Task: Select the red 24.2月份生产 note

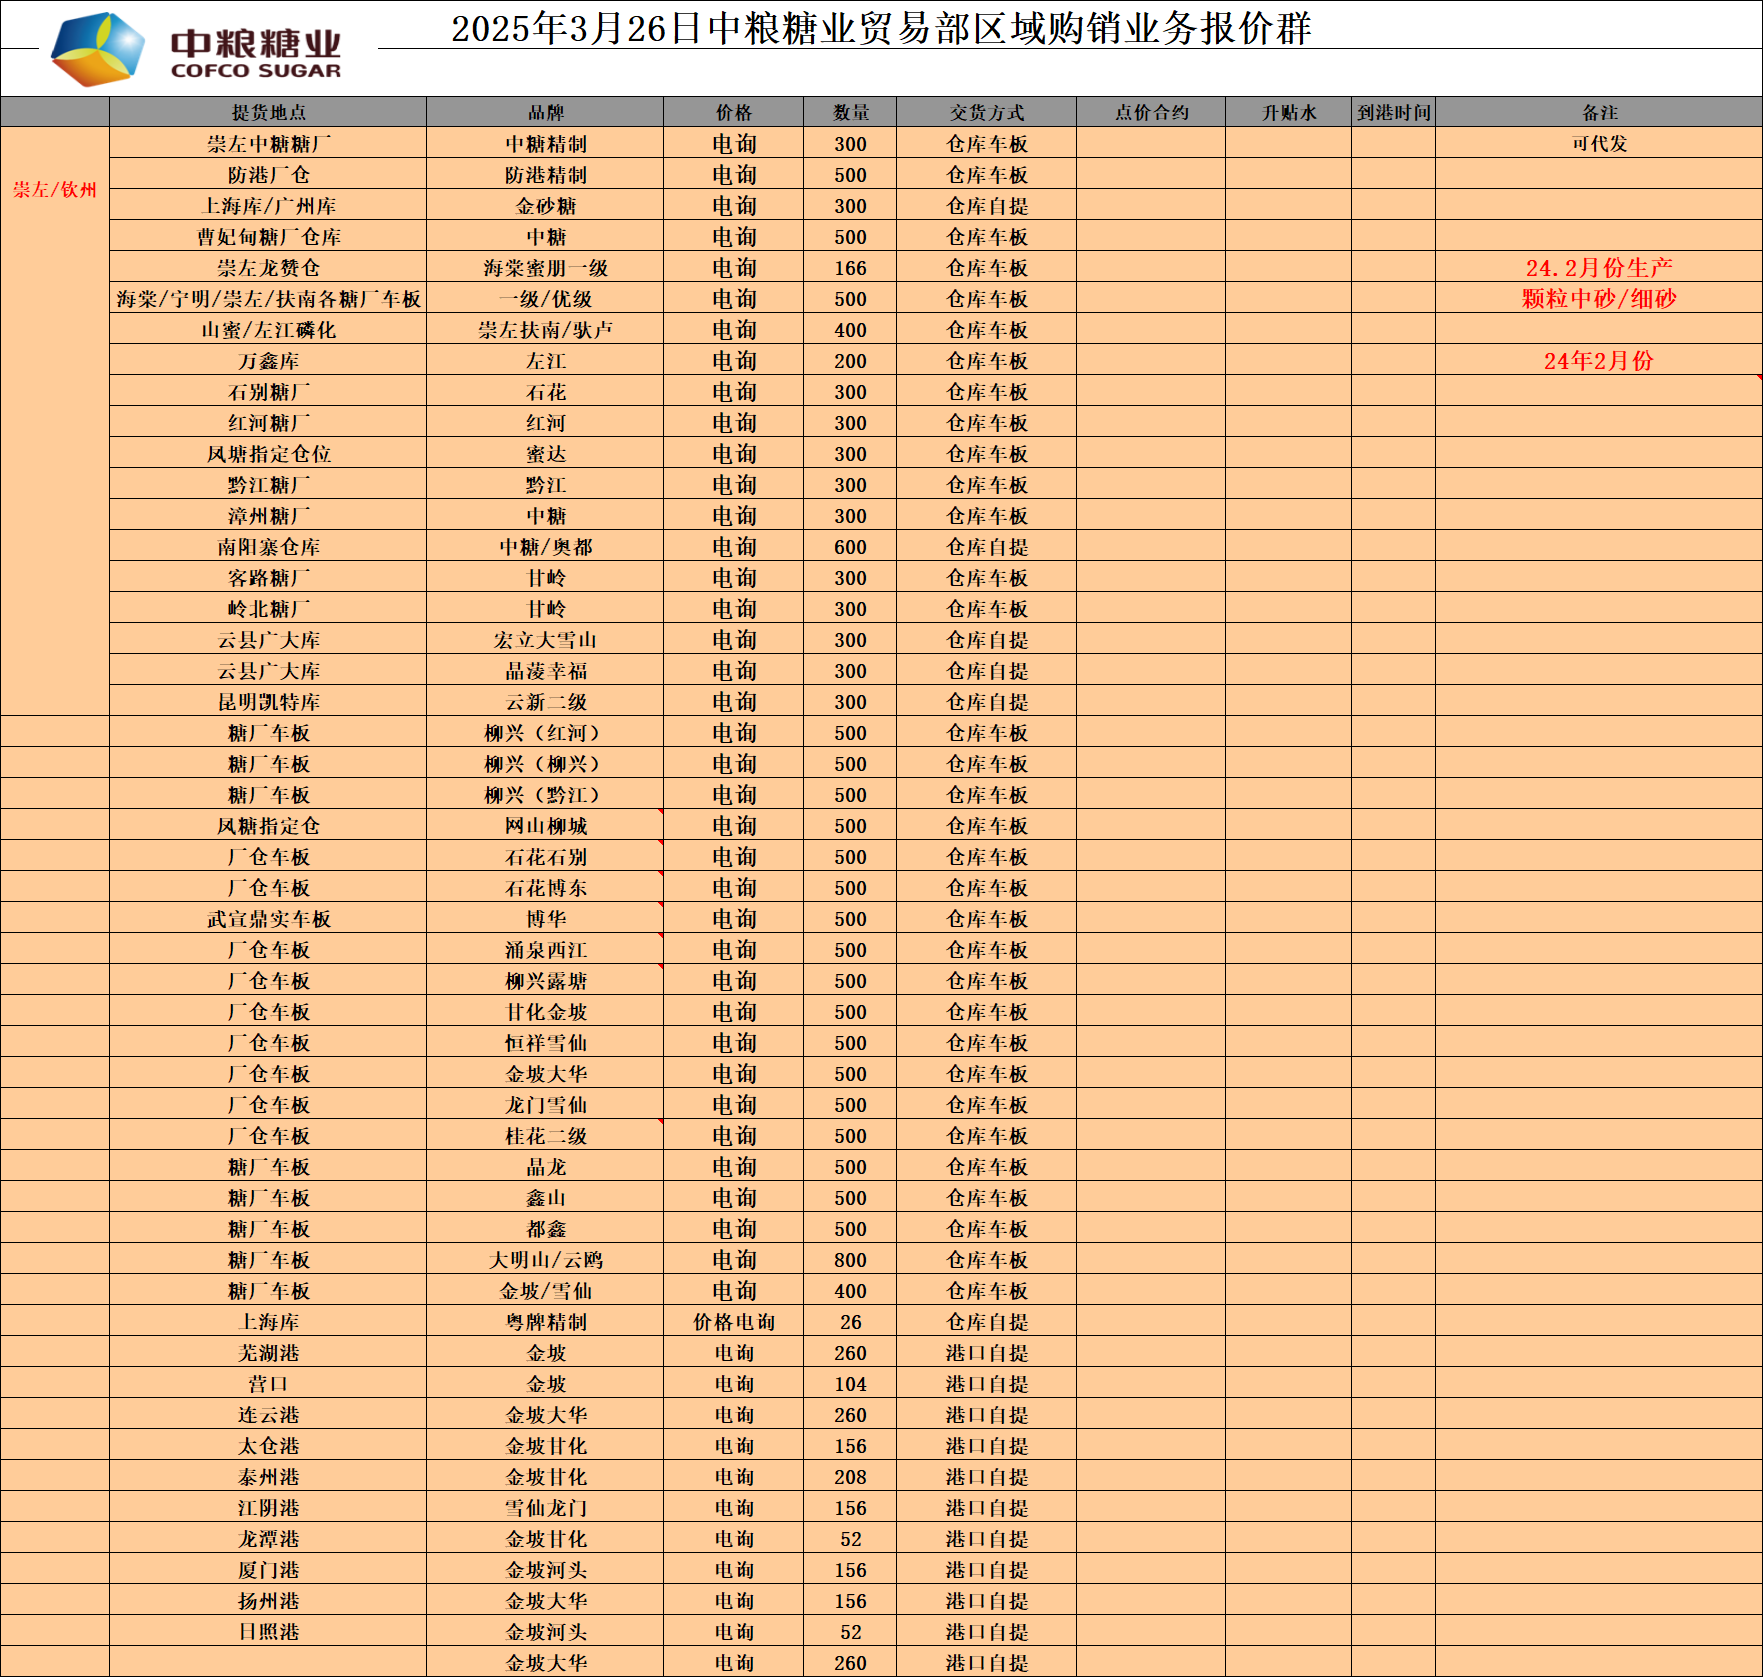Action: click(x=1598, y=268)
